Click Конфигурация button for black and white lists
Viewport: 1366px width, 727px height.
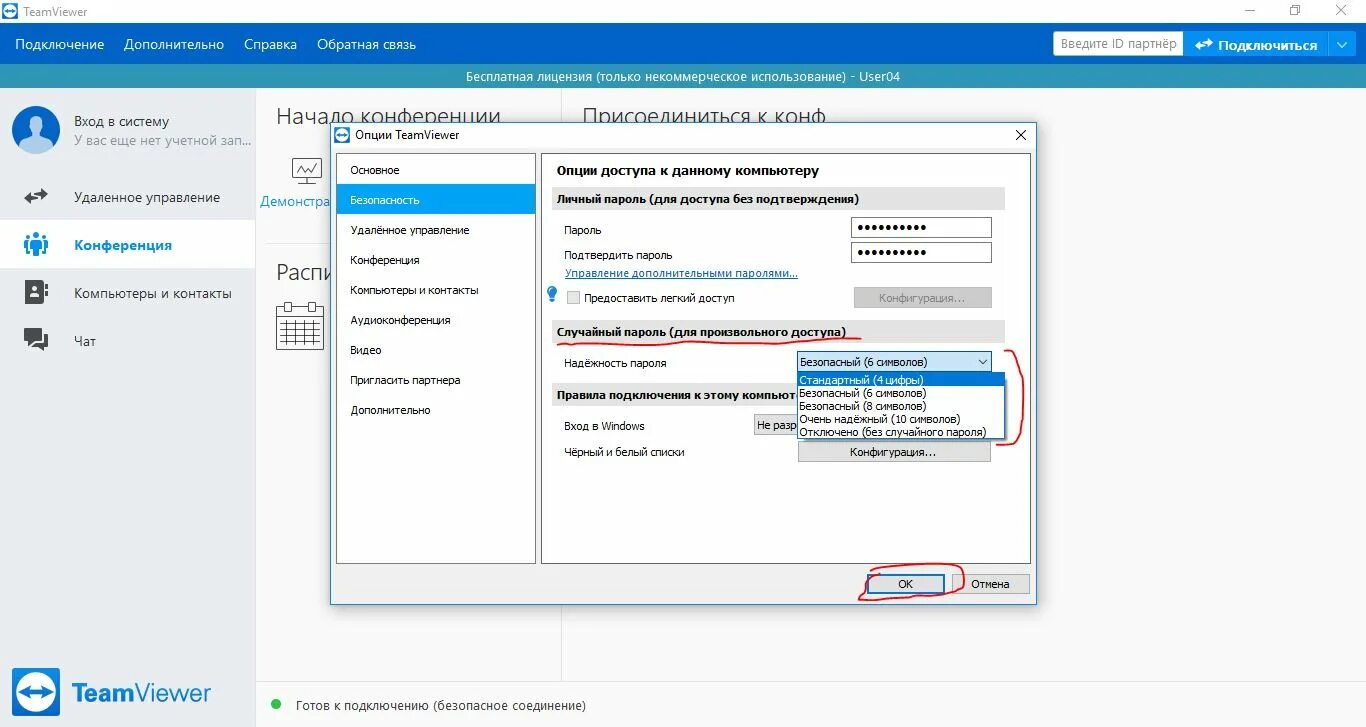coord(894,452)
